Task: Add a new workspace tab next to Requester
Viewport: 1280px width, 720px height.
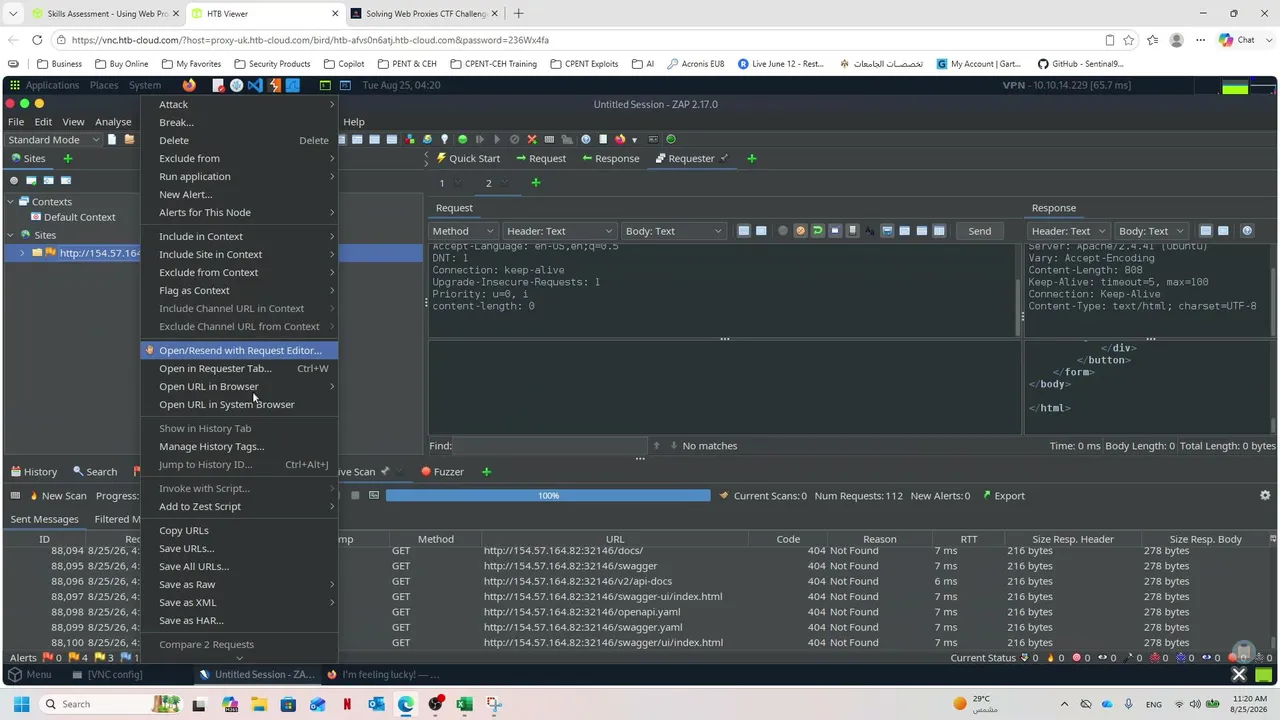Action: click(x=752, y=158)
